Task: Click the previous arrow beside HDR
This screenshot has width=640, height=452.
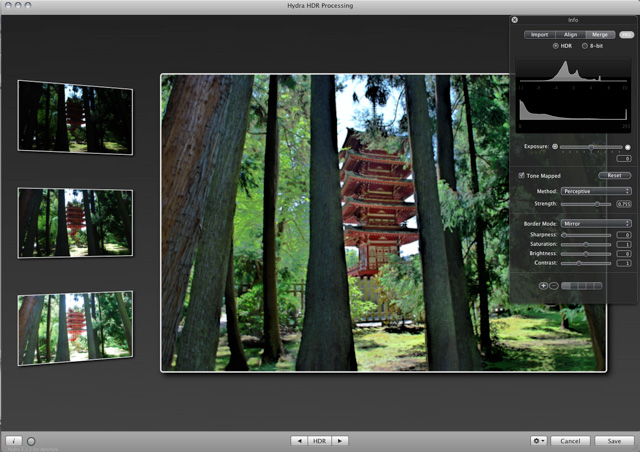Action: [x=299, y=440]
